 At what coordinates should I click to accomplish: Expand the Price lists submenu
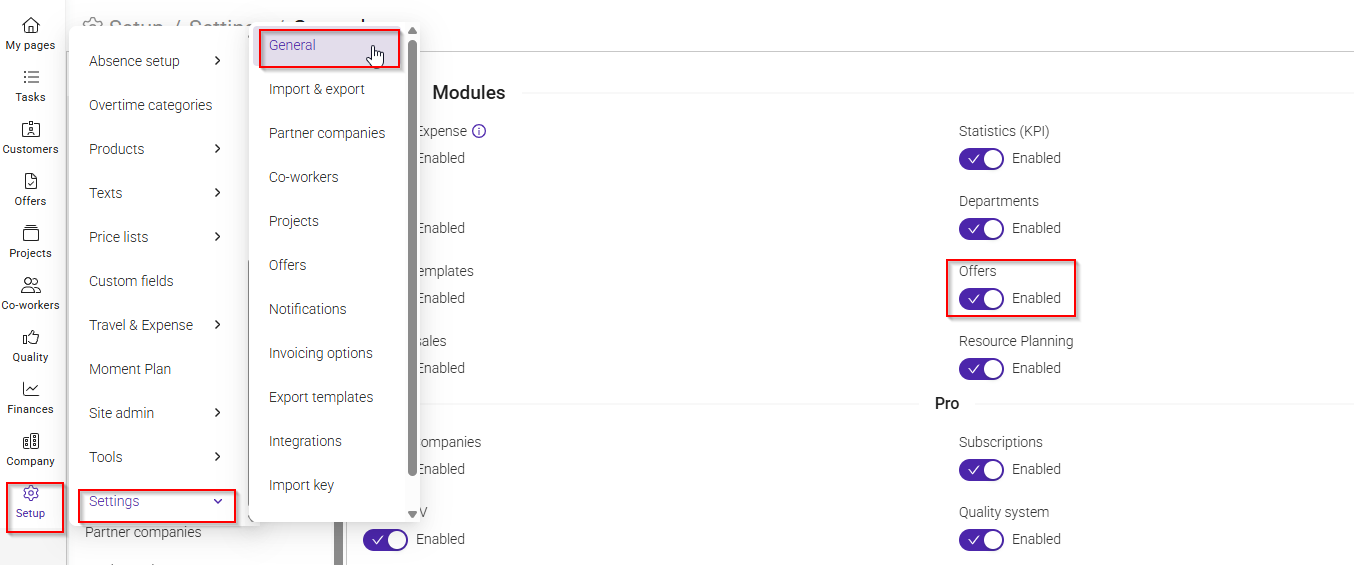(217, 237)
